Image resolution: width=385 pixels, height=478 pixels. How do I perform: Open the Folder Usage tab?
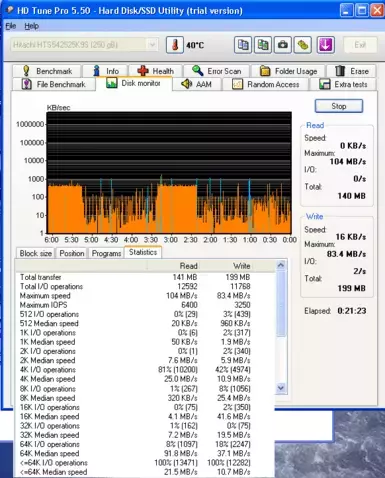tap(288, 71)
